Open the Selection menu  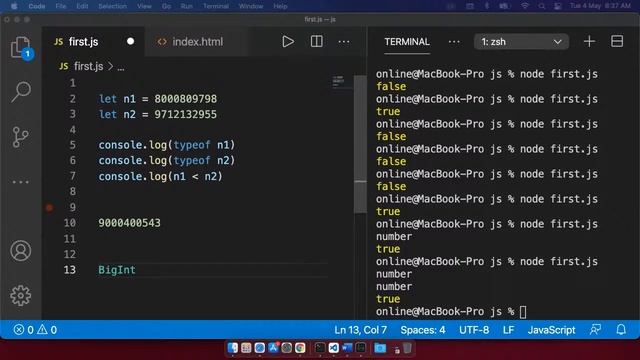(112, 6)
